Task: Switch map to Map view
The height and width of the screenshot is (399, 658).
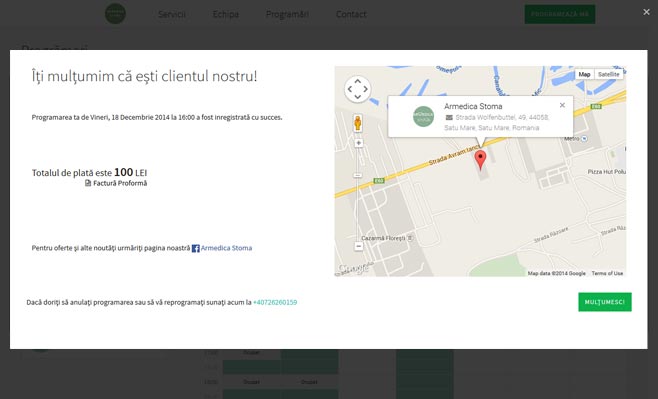Action: pos(585,74)
